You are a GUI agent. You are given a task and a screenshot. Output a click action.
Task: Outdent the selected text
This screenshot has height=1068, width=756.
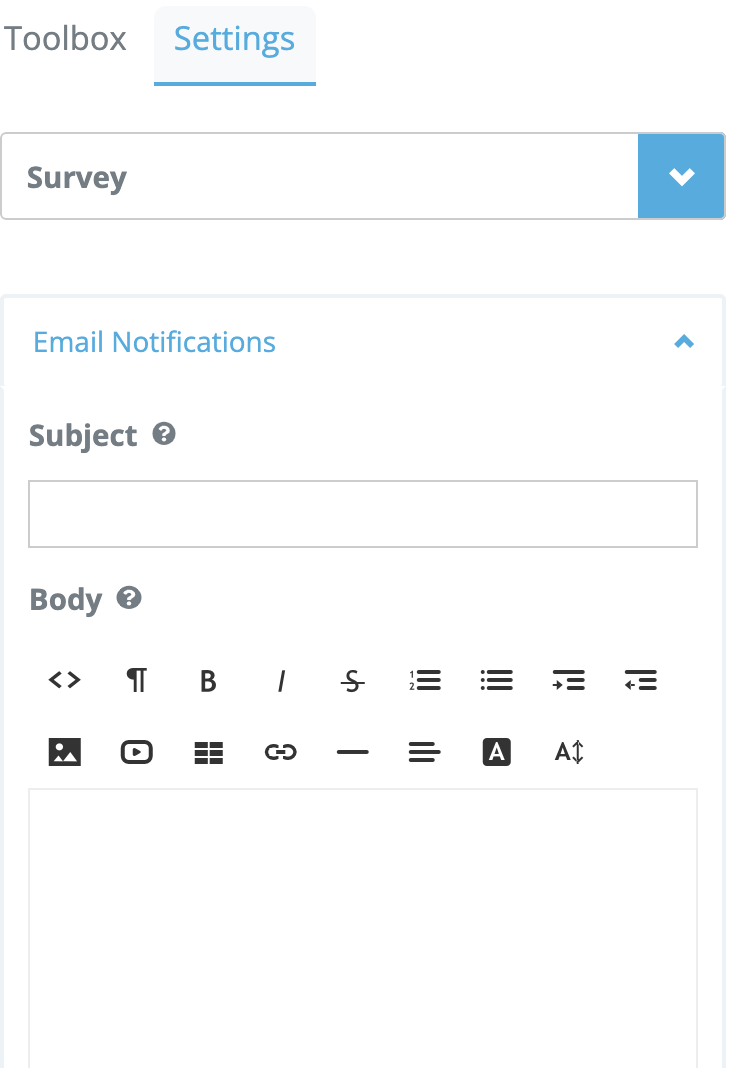640,681
